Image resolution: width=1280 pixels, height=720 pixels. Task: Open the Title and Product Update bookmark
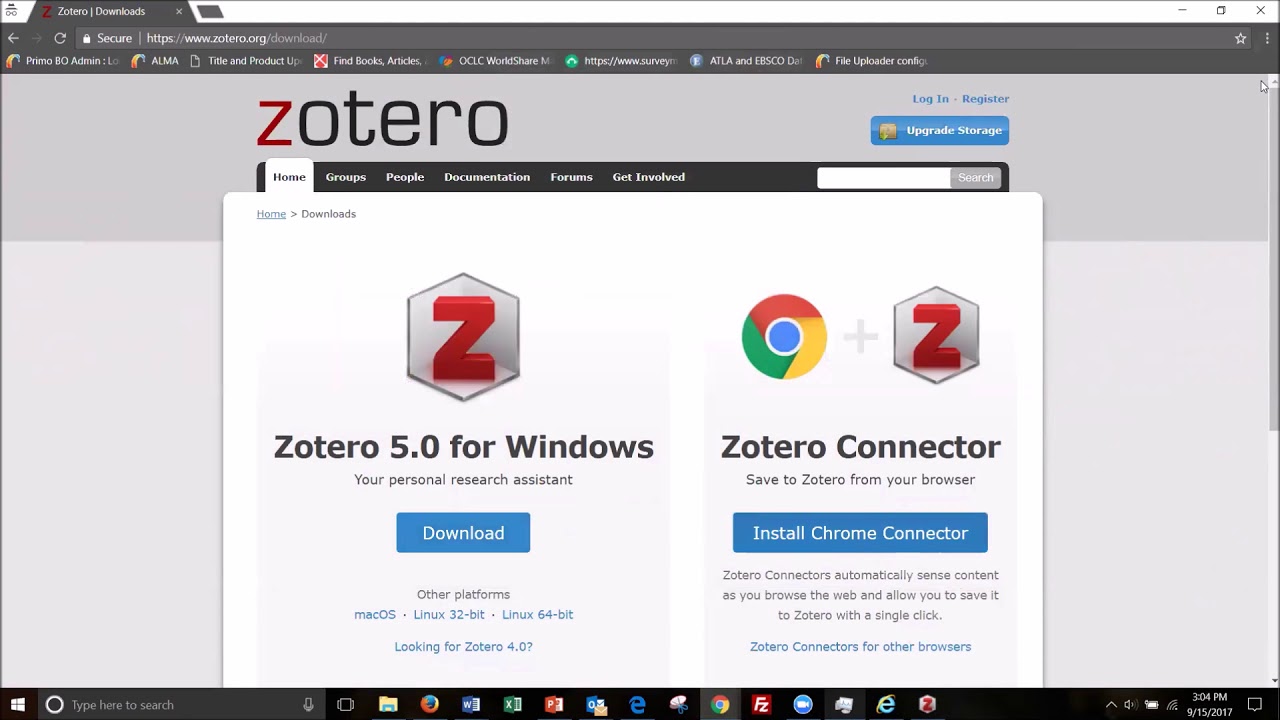point(245,61)
